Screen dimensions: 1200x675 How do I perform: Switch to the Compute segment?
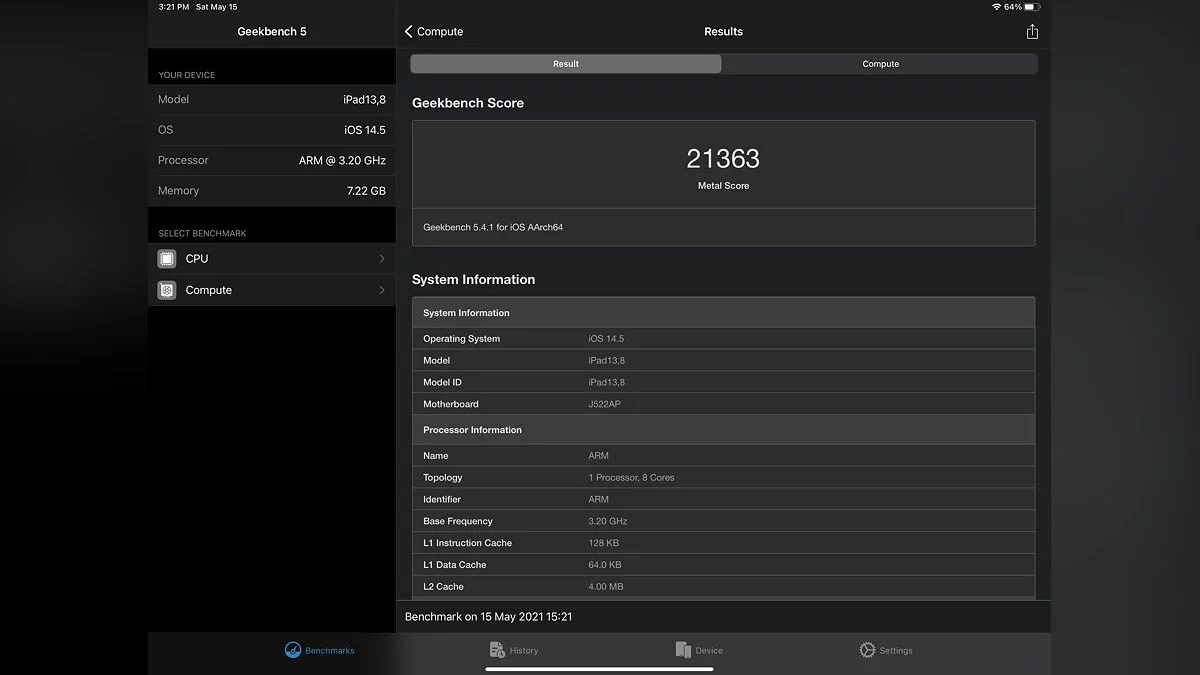pos(880,64)
